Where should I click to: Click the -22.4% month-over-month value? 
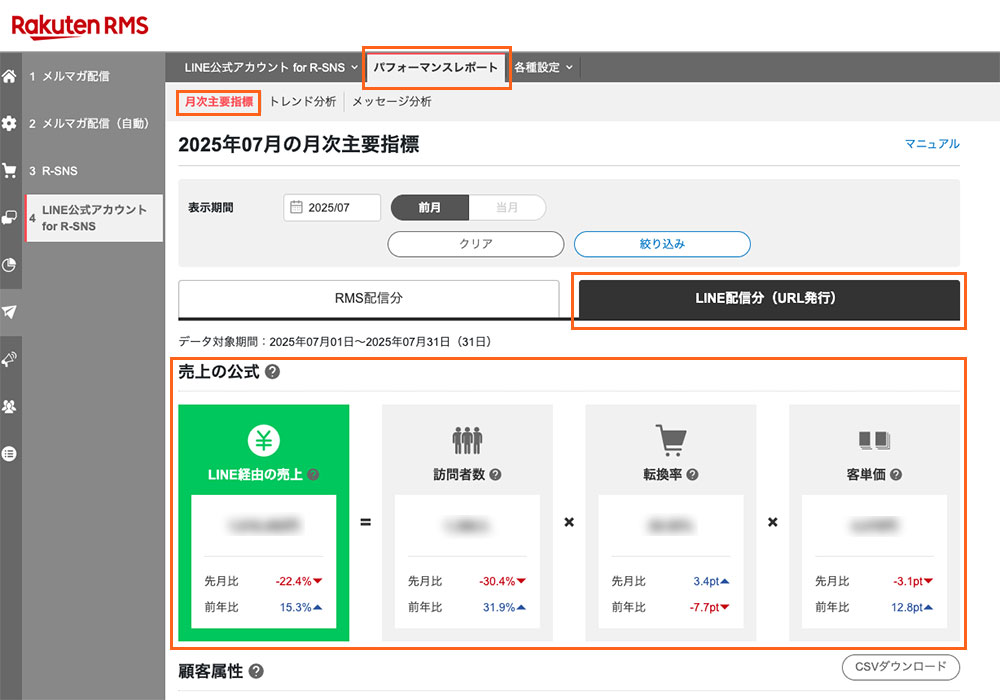(293, 581)
